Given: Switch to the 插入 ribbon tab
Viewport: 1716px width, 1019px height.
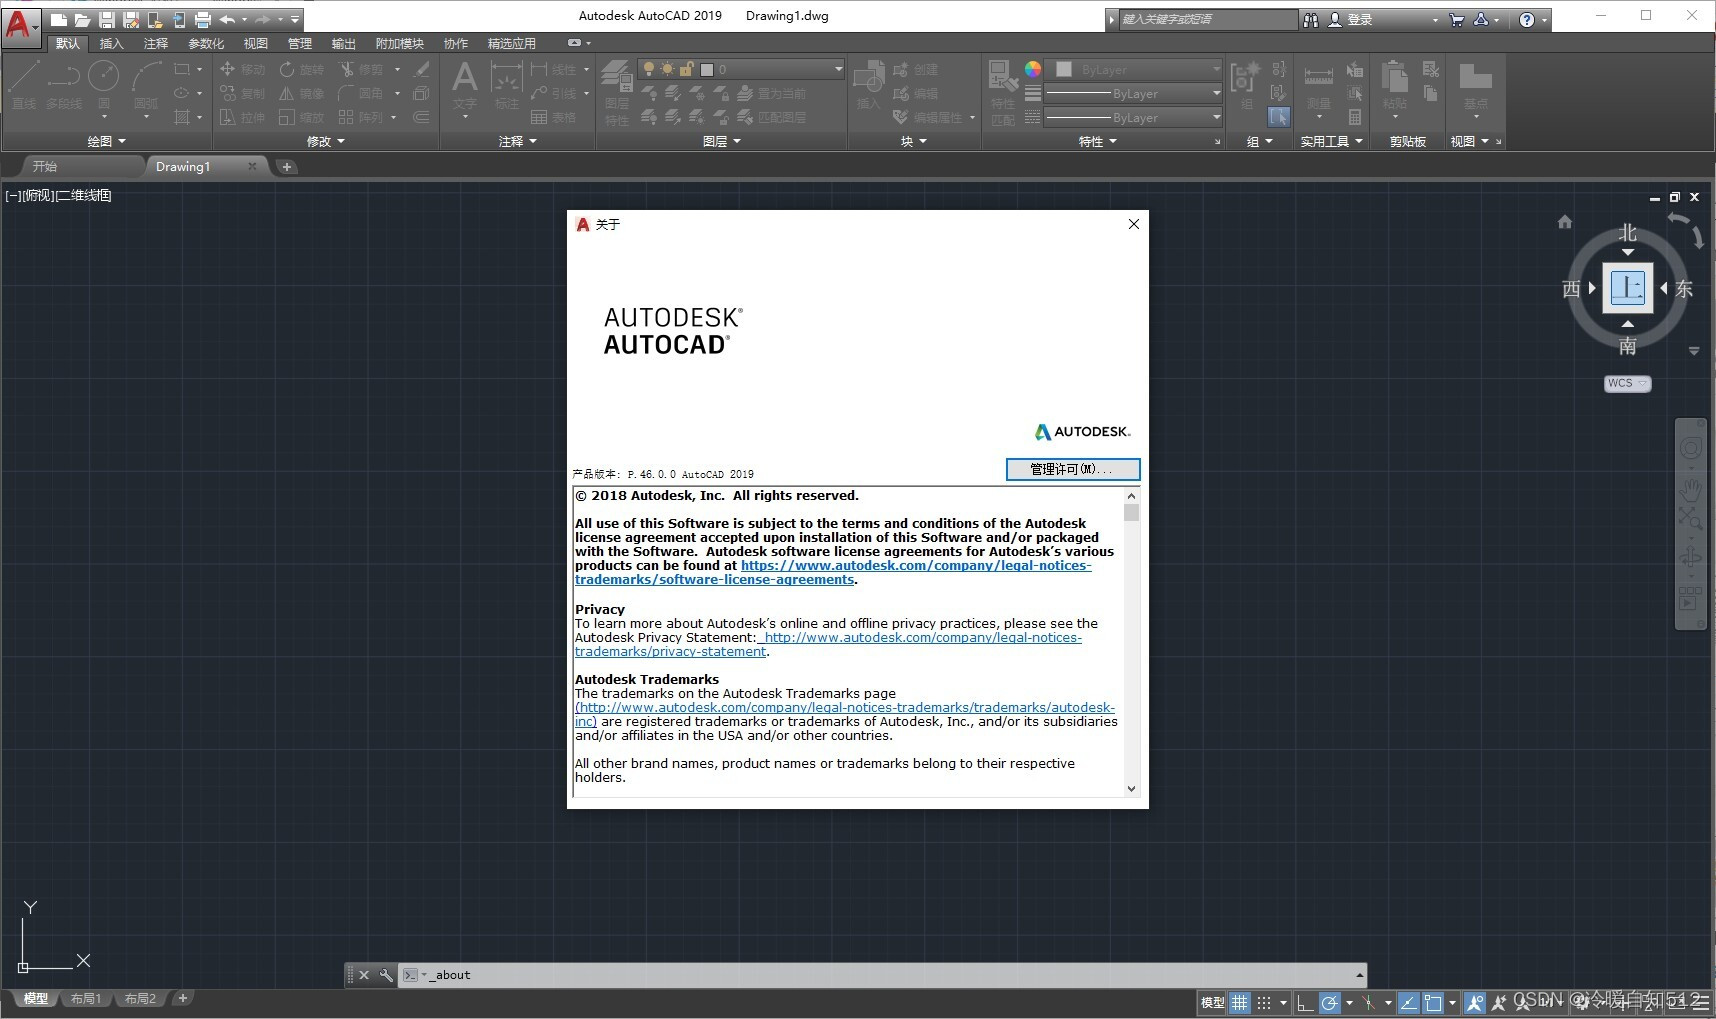Looking at the screenshot, I should [x=111, y=43].
